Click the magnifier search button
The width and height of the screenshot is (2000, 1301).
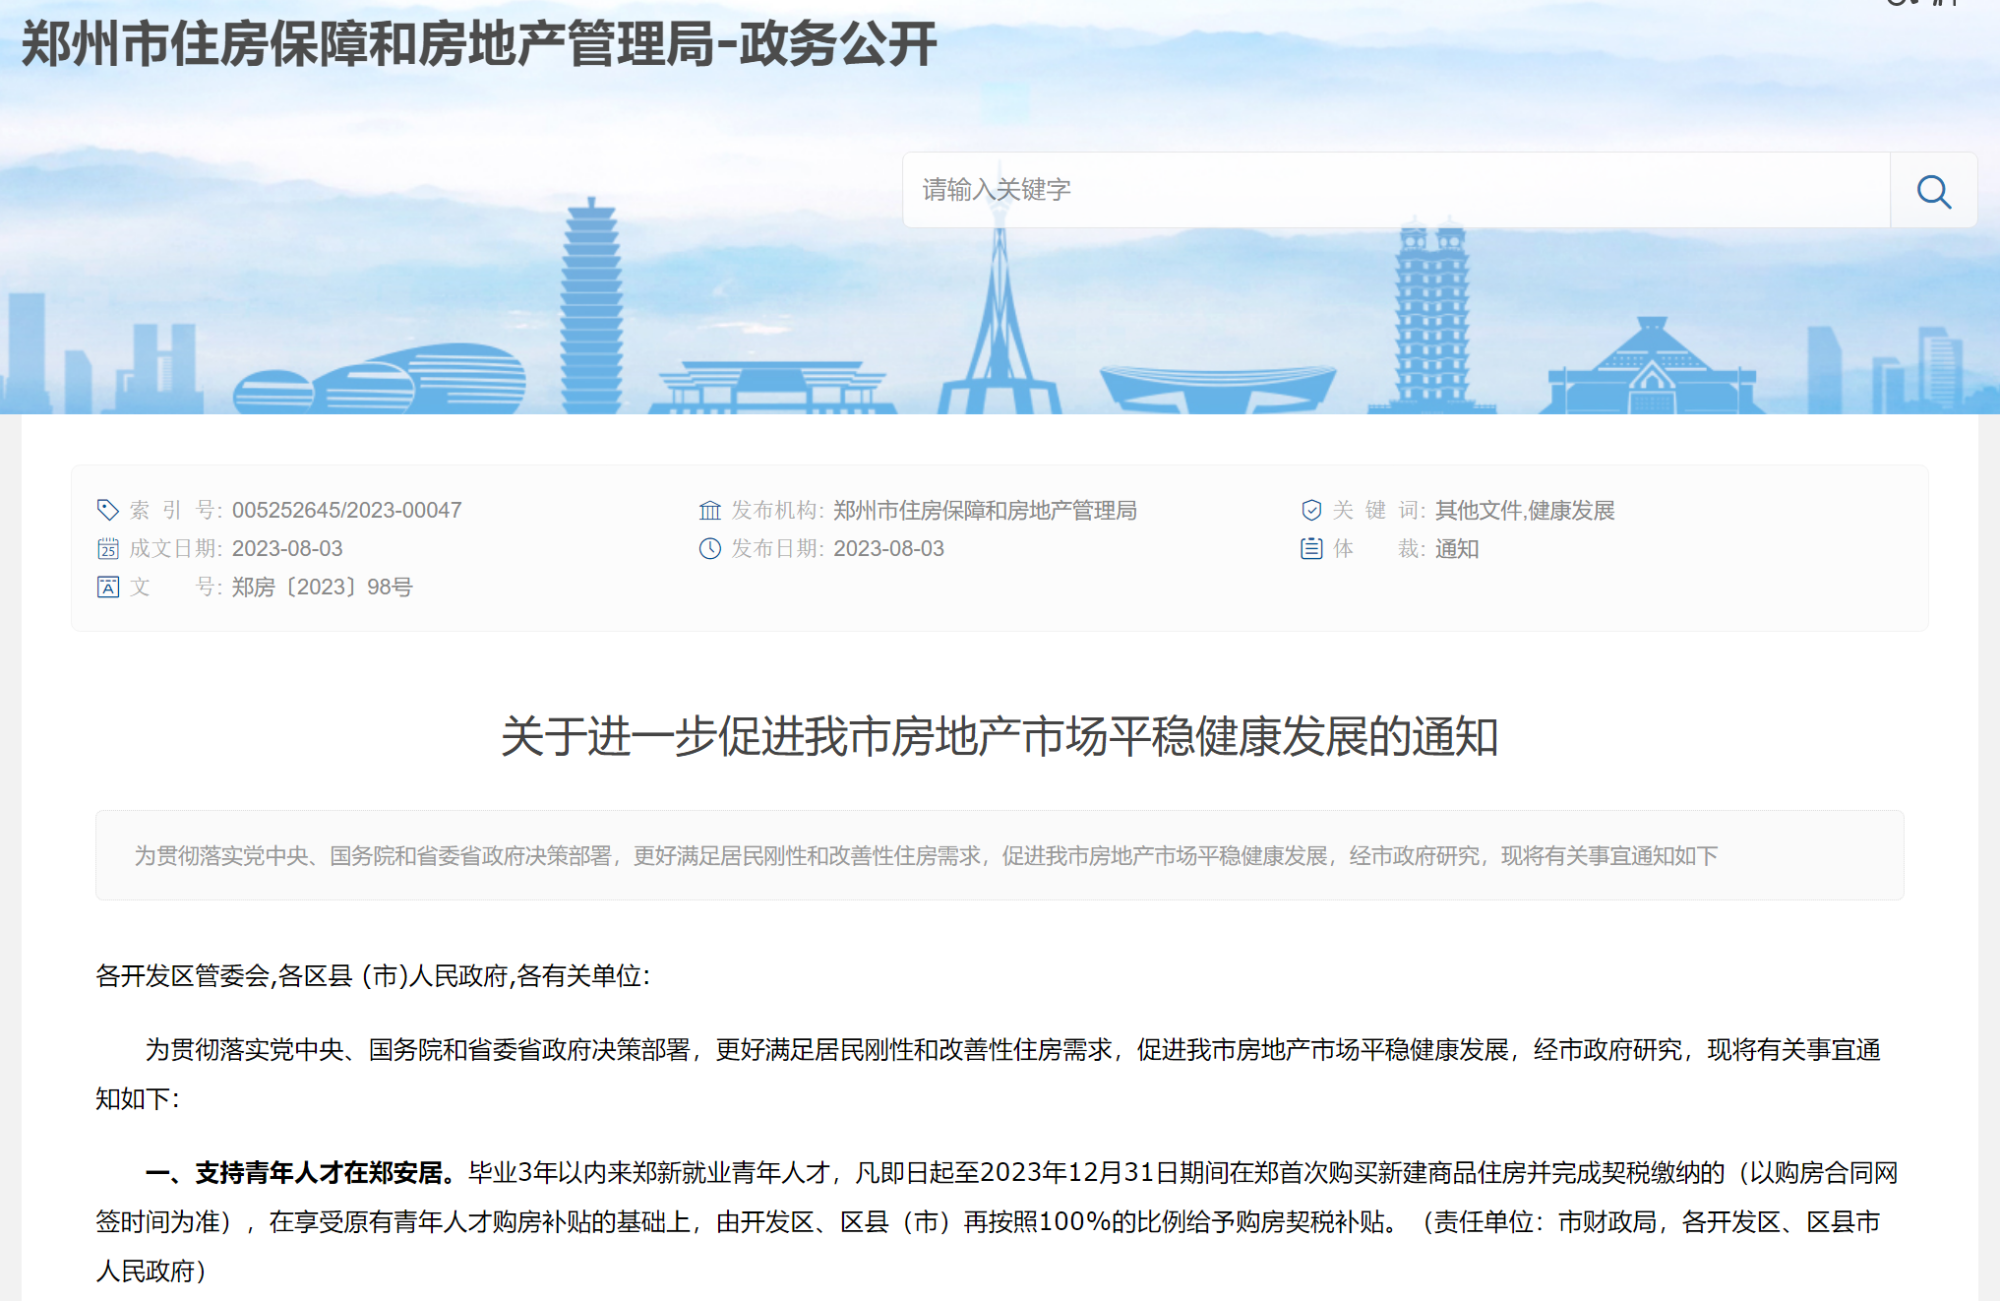click(x=1932, y=191)
